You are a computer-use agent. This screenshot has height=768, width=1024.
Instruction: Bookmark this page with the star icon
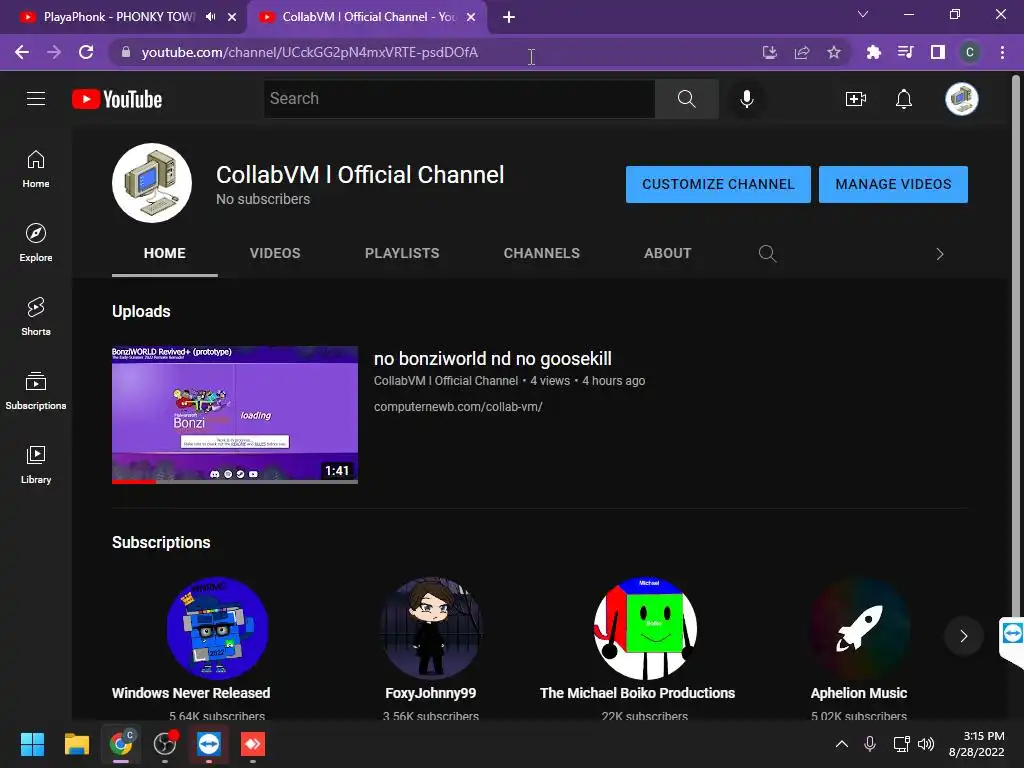pos(833,52)
